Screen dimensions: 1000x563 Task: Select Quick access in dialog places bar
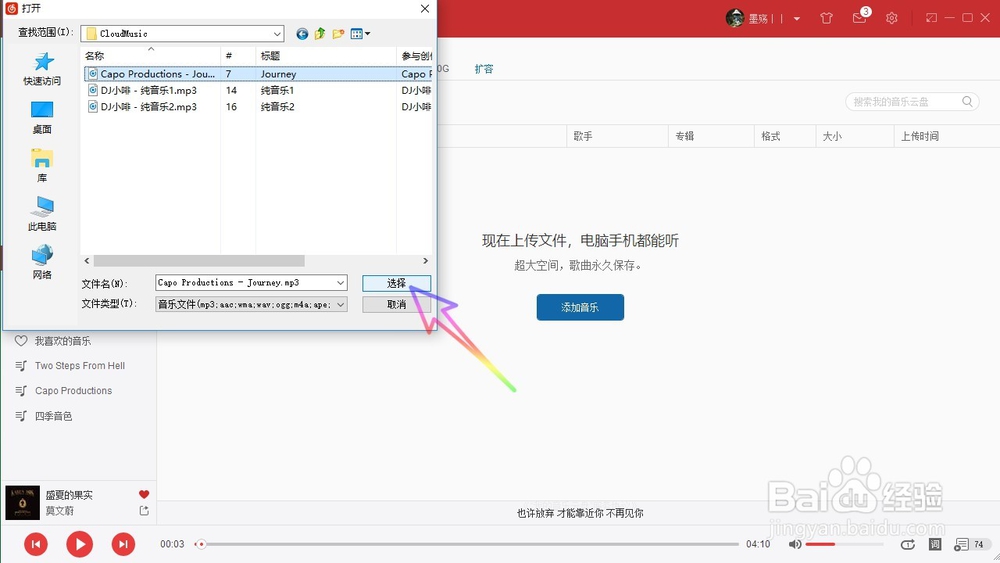point(42,69)
